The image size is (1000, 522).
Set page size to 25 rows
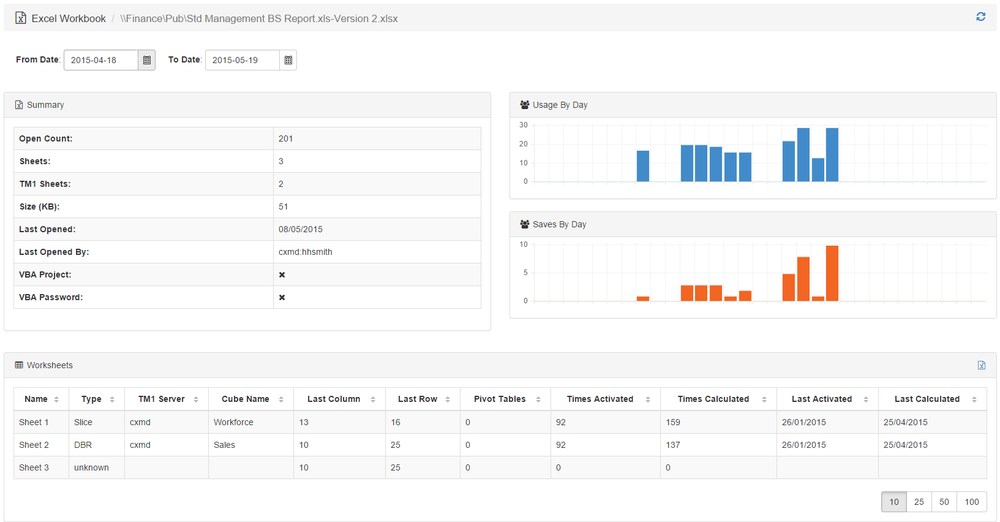[x=918, y=501]
